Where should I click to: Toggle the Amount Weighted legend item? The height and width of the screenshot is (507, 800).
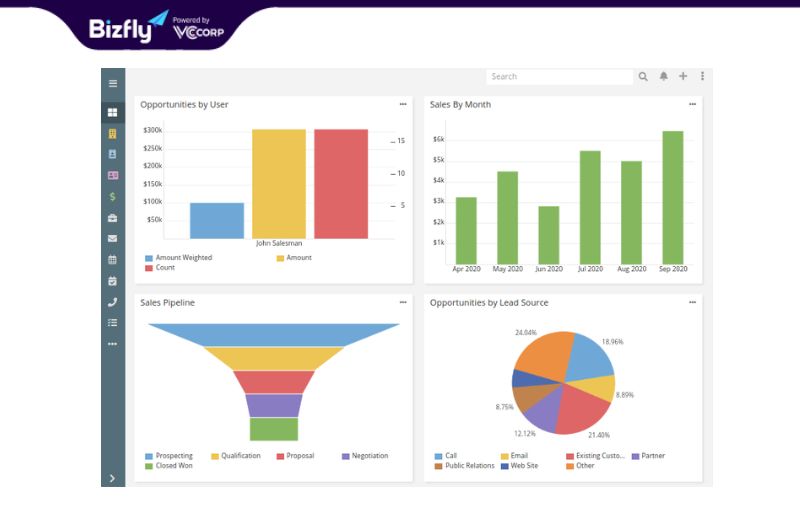pyautogui.click(x=179, y=258)
